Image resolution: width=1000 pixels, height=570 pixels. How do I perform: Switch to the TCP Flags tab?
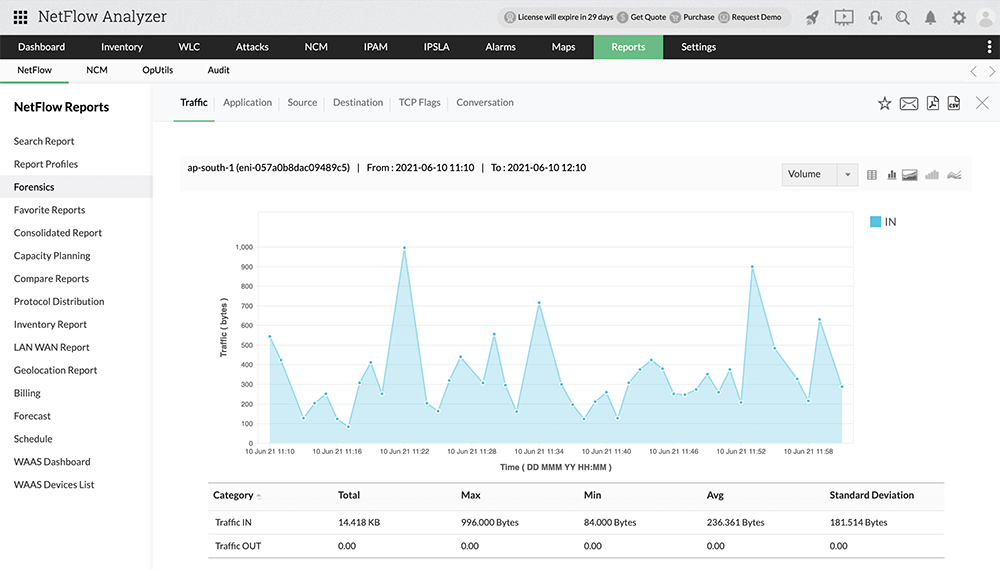(x=419, y=102)
